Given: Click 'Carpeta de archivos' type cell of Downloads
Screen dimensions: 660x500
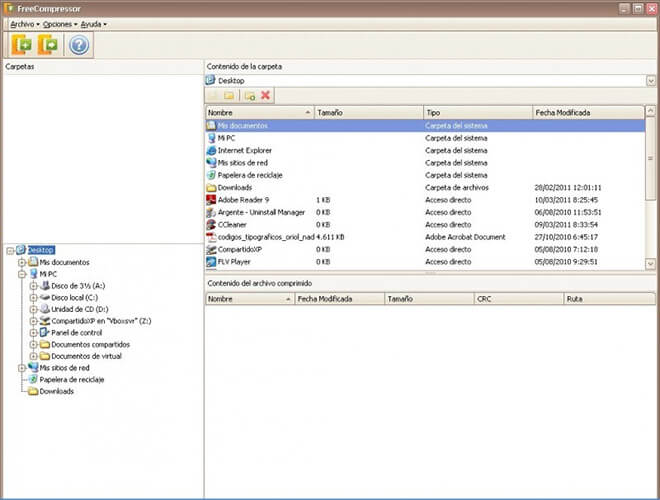Looking at the screenshot, I should pyautogui.click(x=457, y=188).
